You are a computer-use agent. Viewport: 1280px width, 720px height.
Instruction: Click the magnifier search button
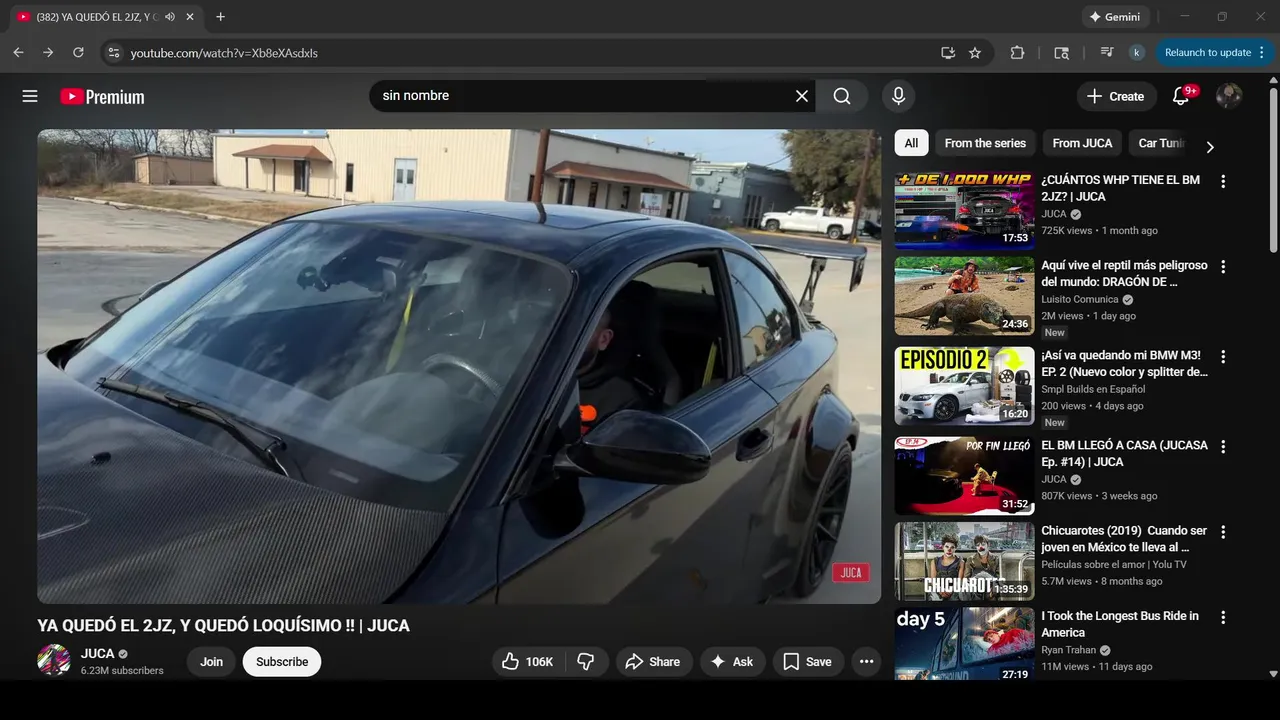(842, 96)
